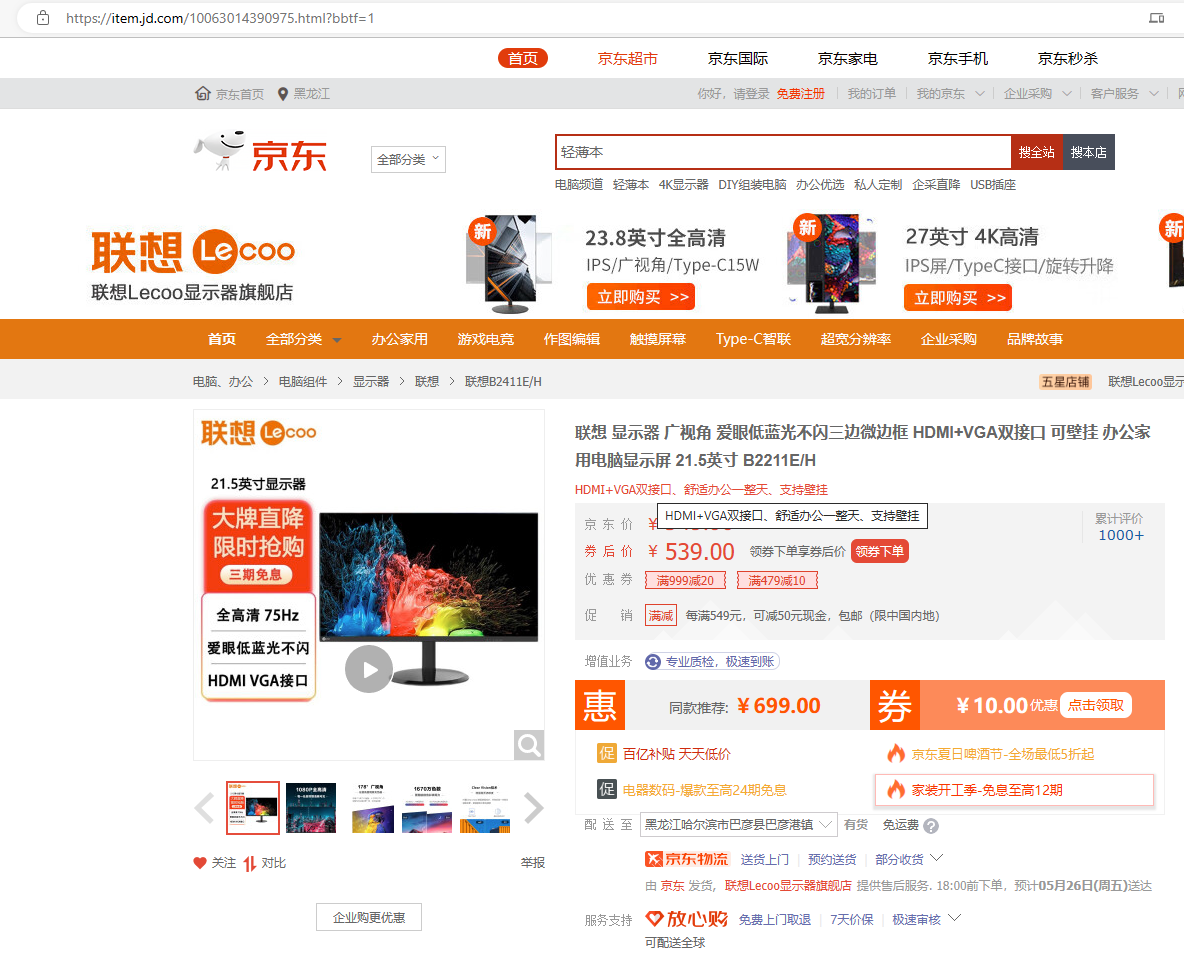
Task: Select the first product thumbnail
Action: tap(253, 807)
